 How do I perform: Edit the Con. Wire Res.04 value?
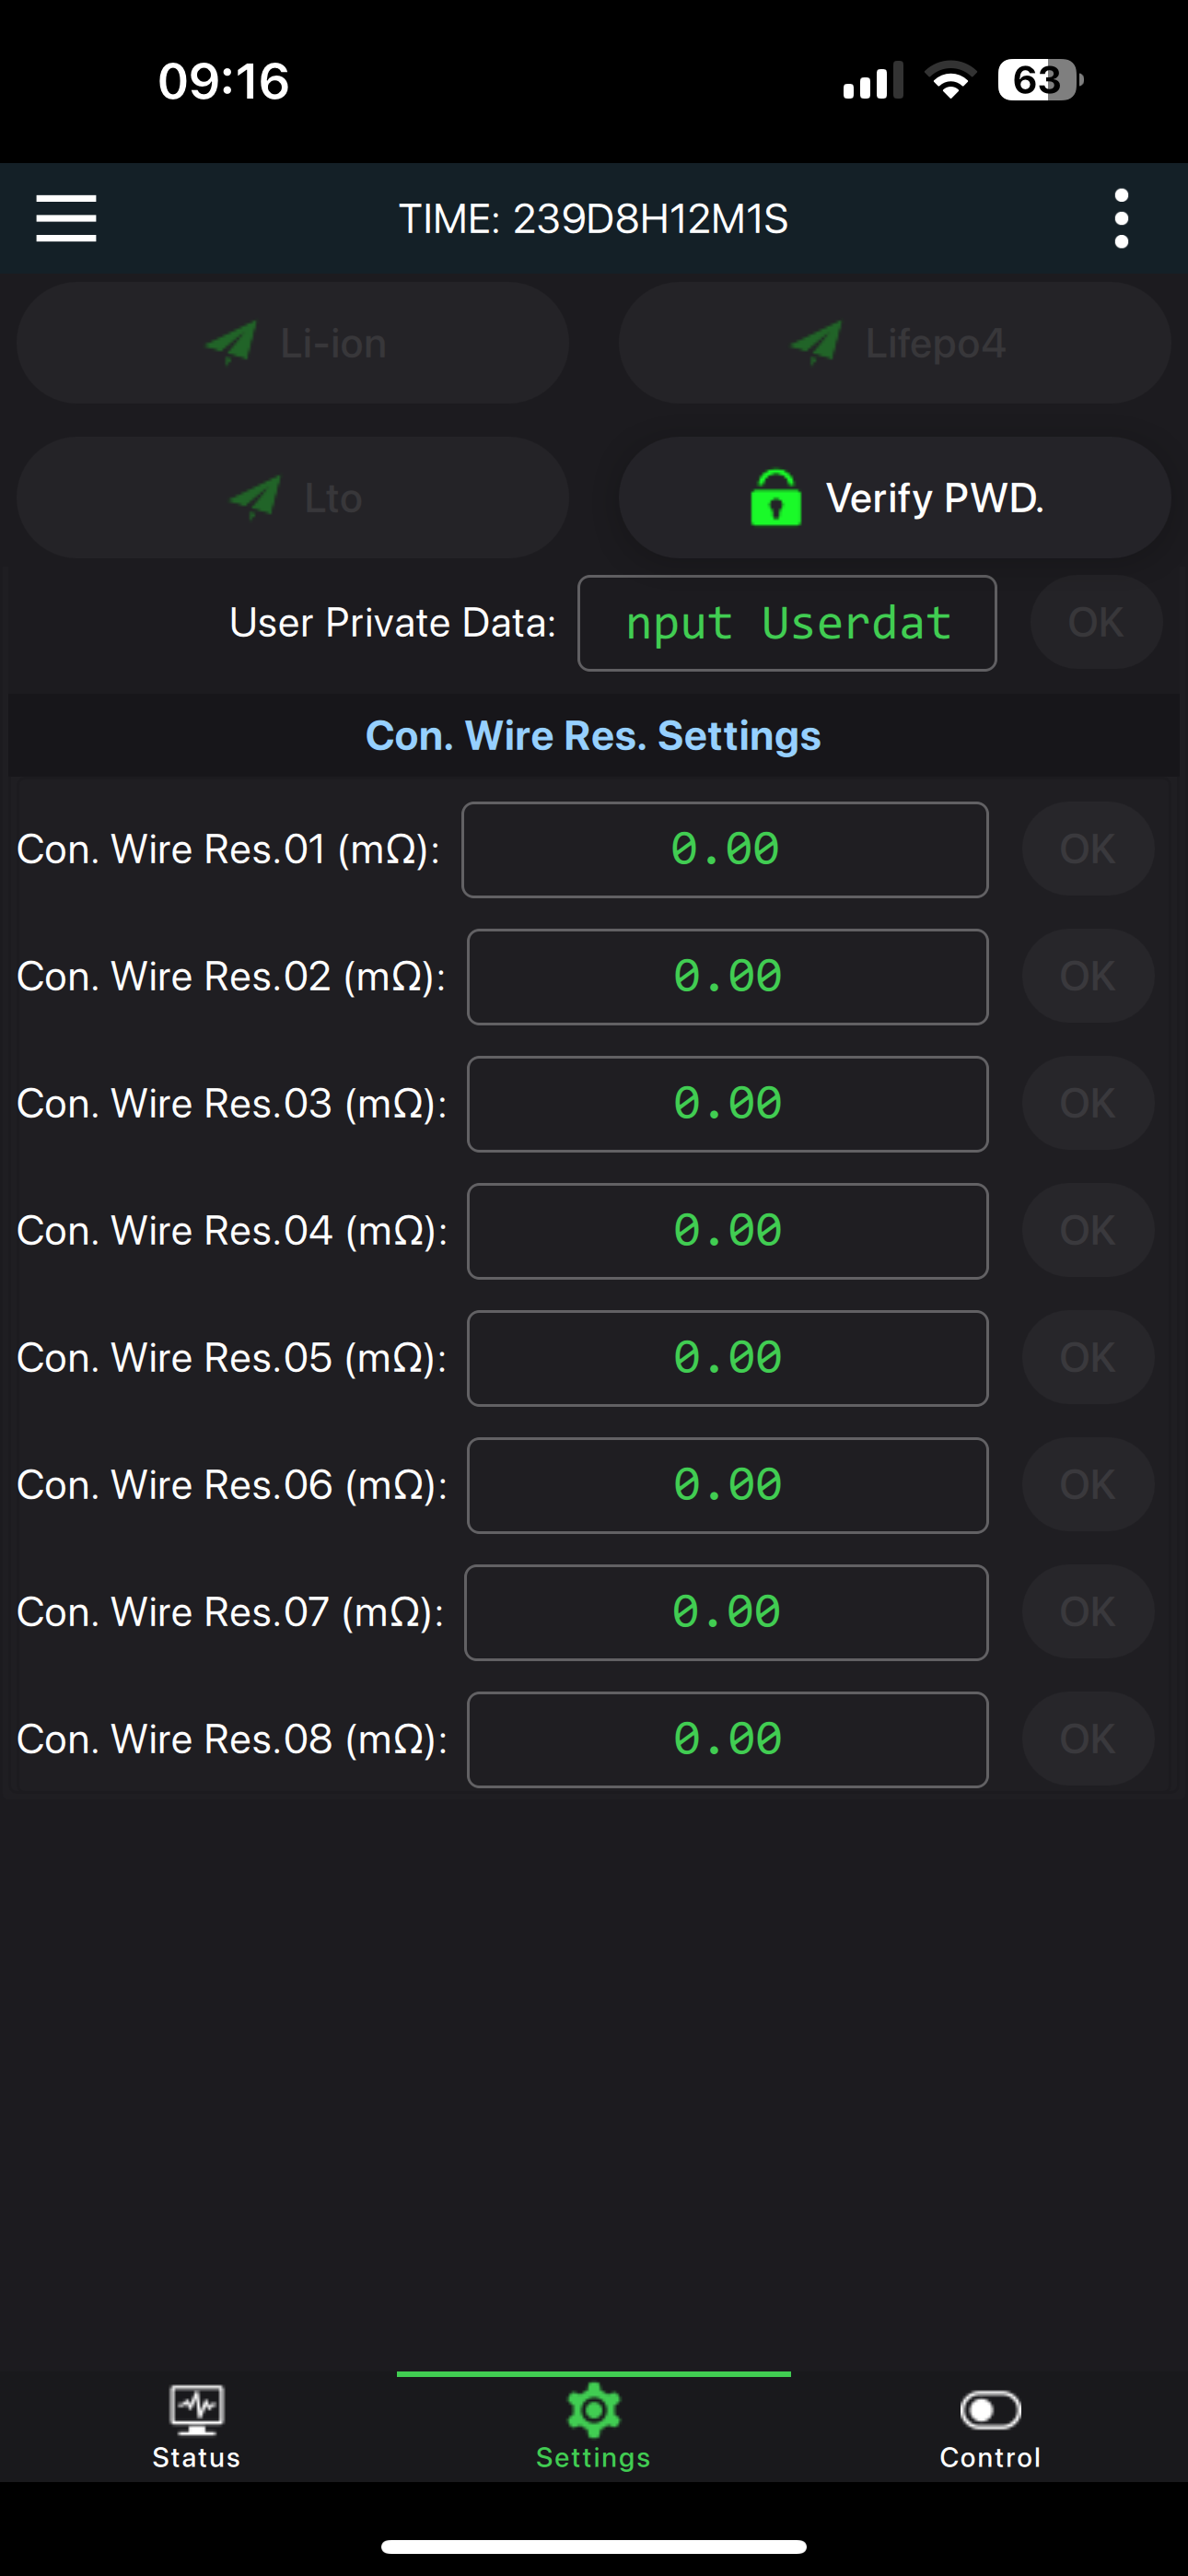click(x=727, y=1231)
